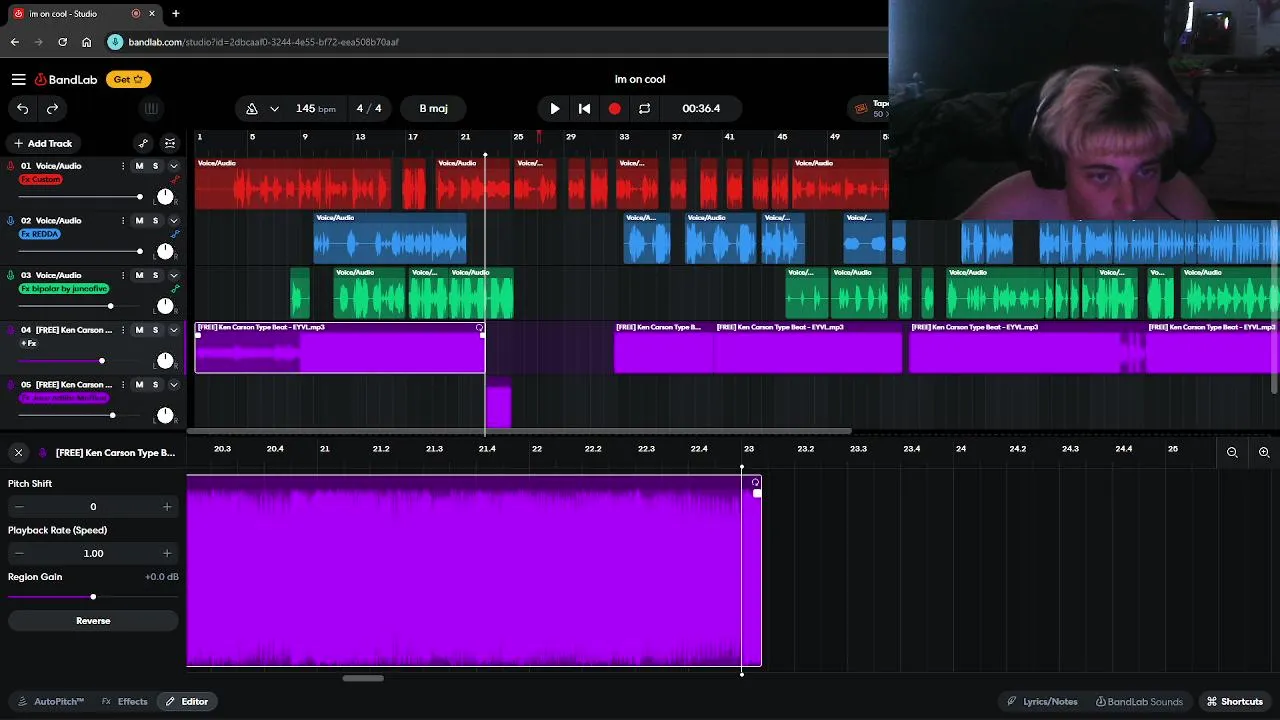The height and width of the screenshot is (720, 1280).
Task: Adjust the track 03 volume slider
Action: click(79, 306)
